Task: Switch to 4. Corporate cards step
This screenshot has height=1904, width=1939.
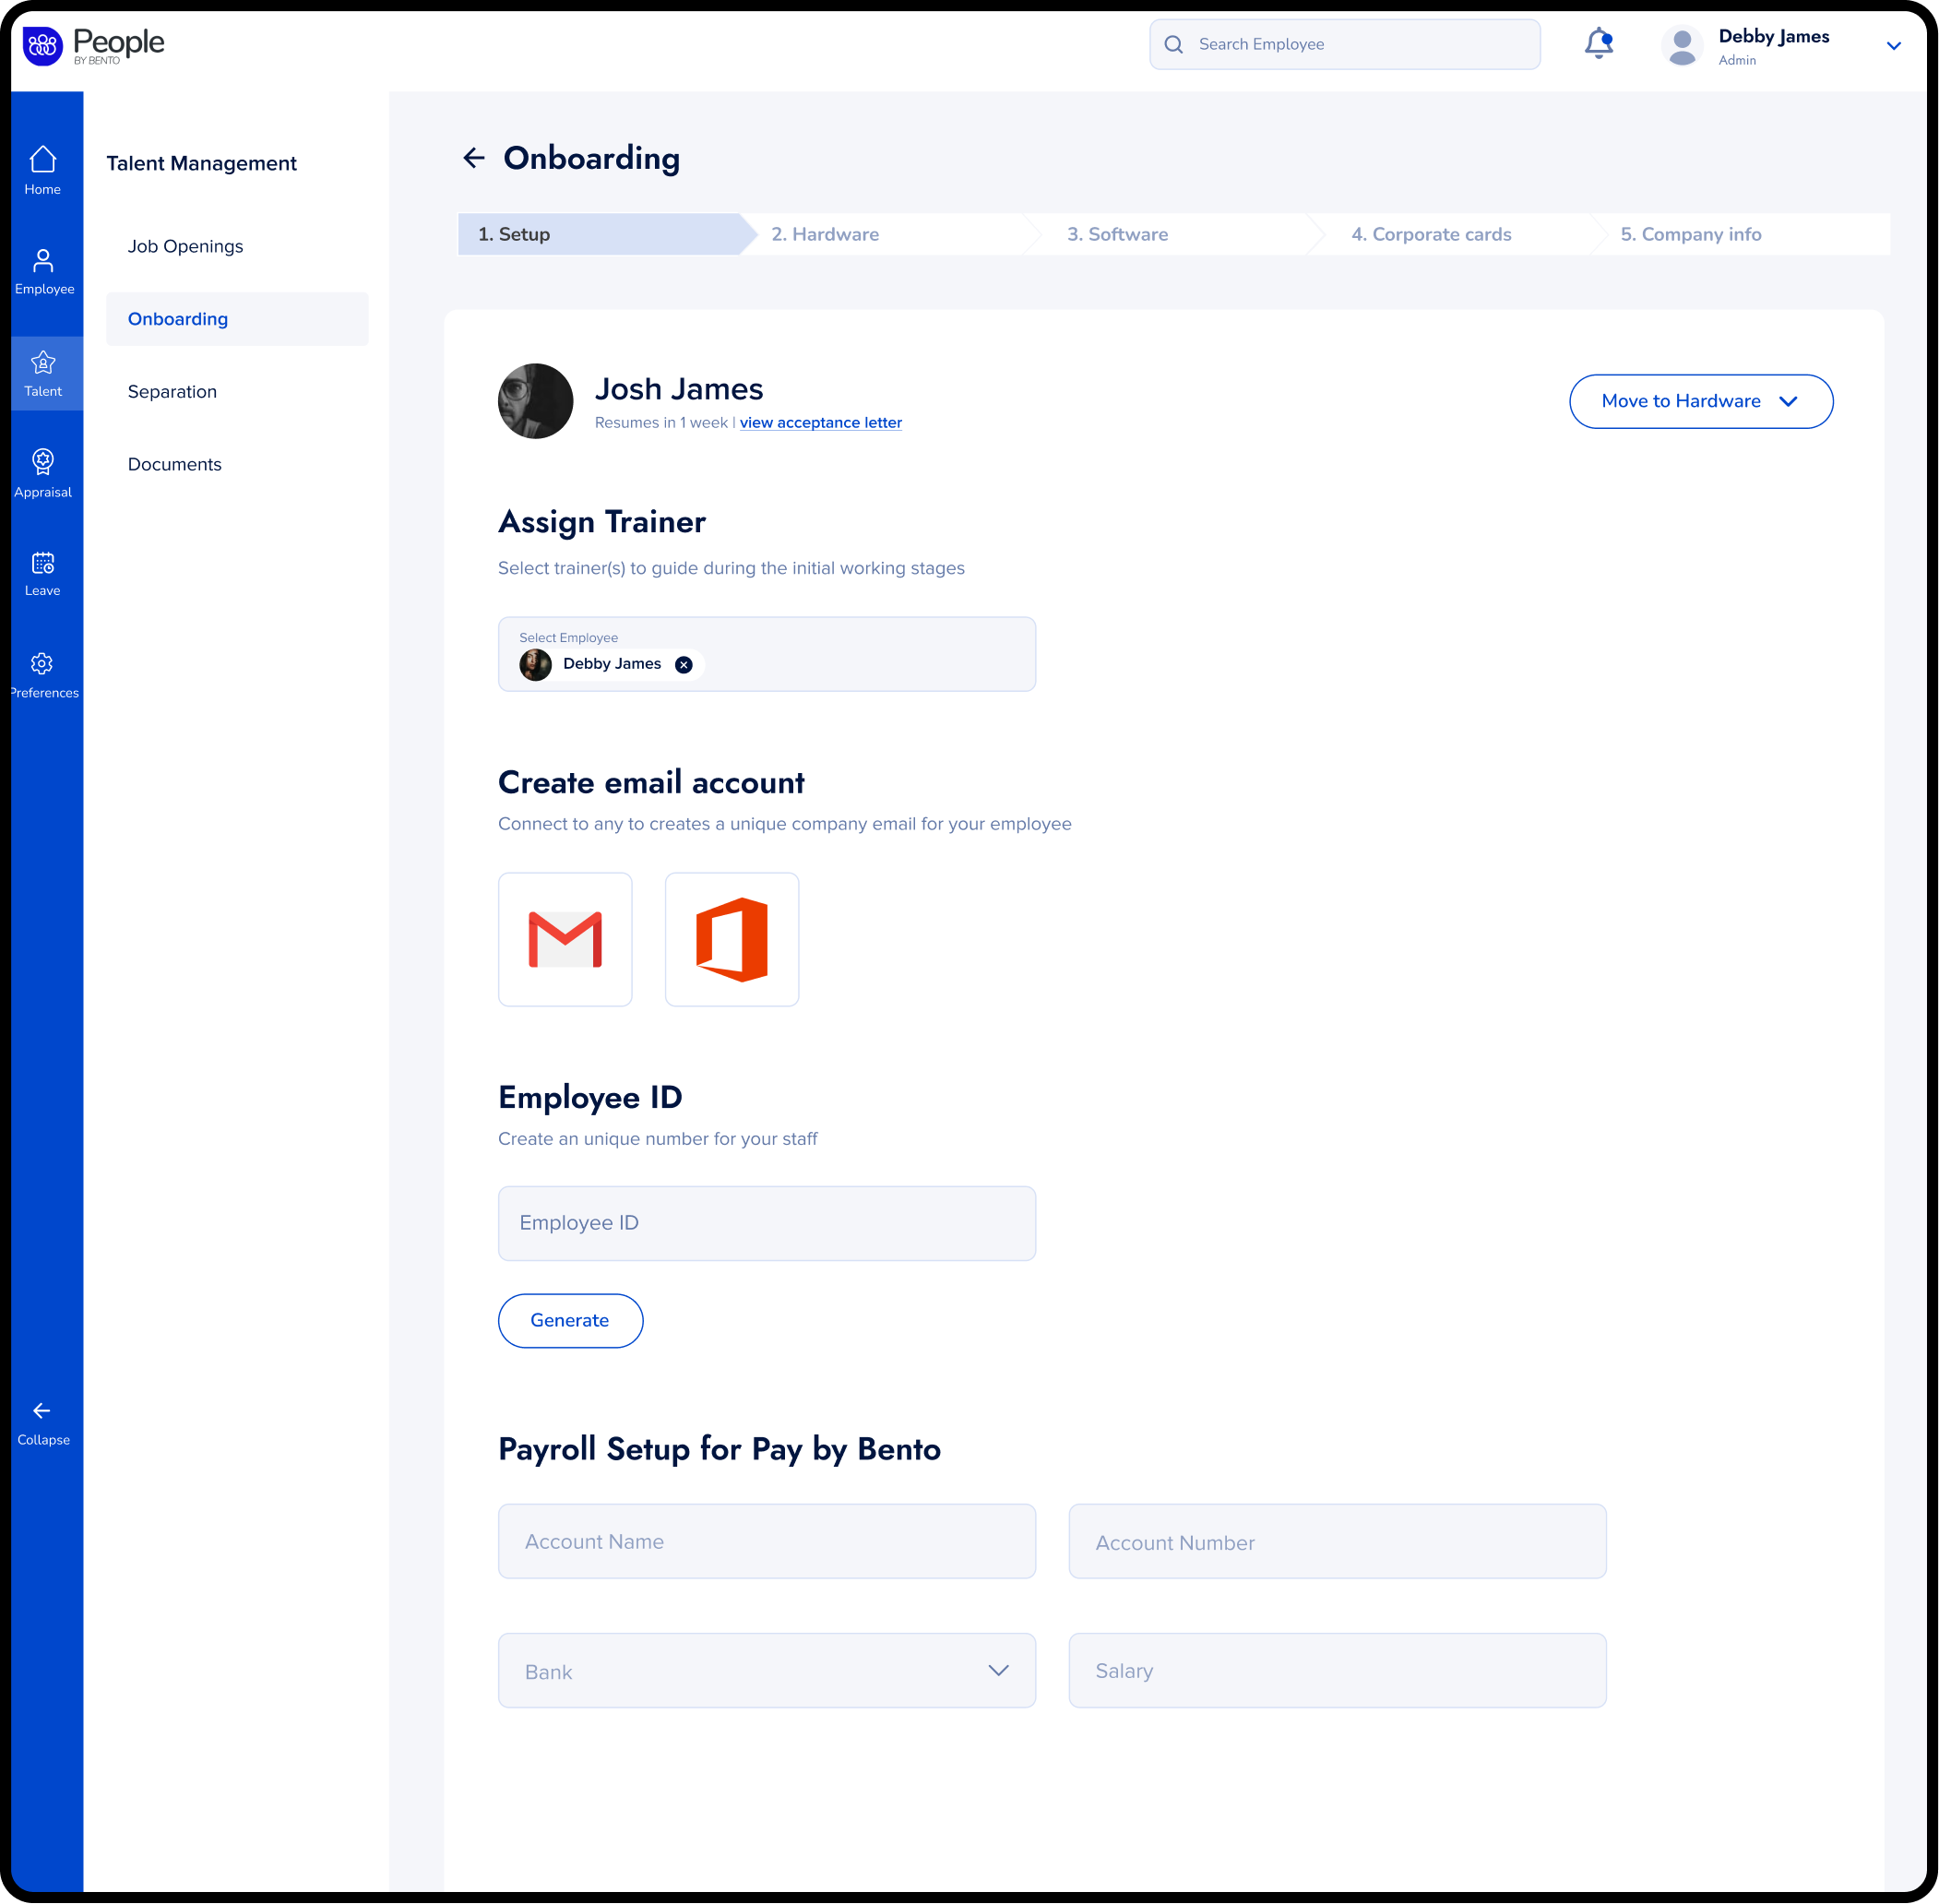Action: 1430,234
